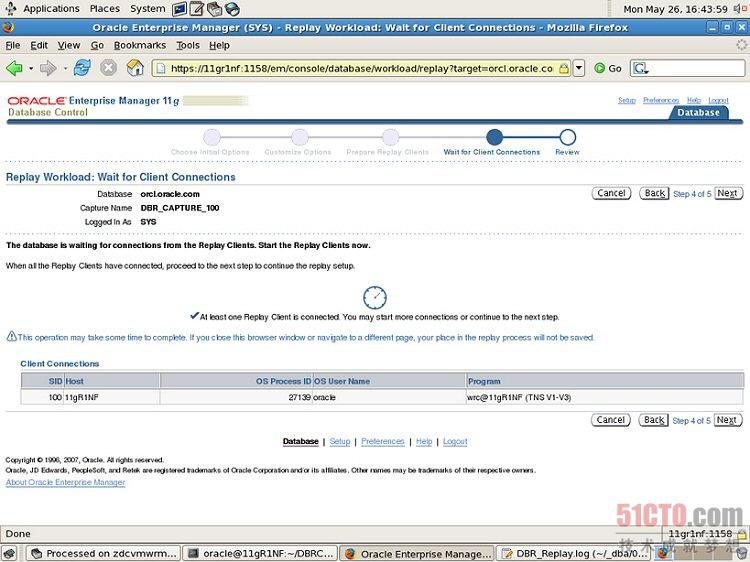Click the Reload page icon
Screen dimensions: 750x562
point(82,68)
